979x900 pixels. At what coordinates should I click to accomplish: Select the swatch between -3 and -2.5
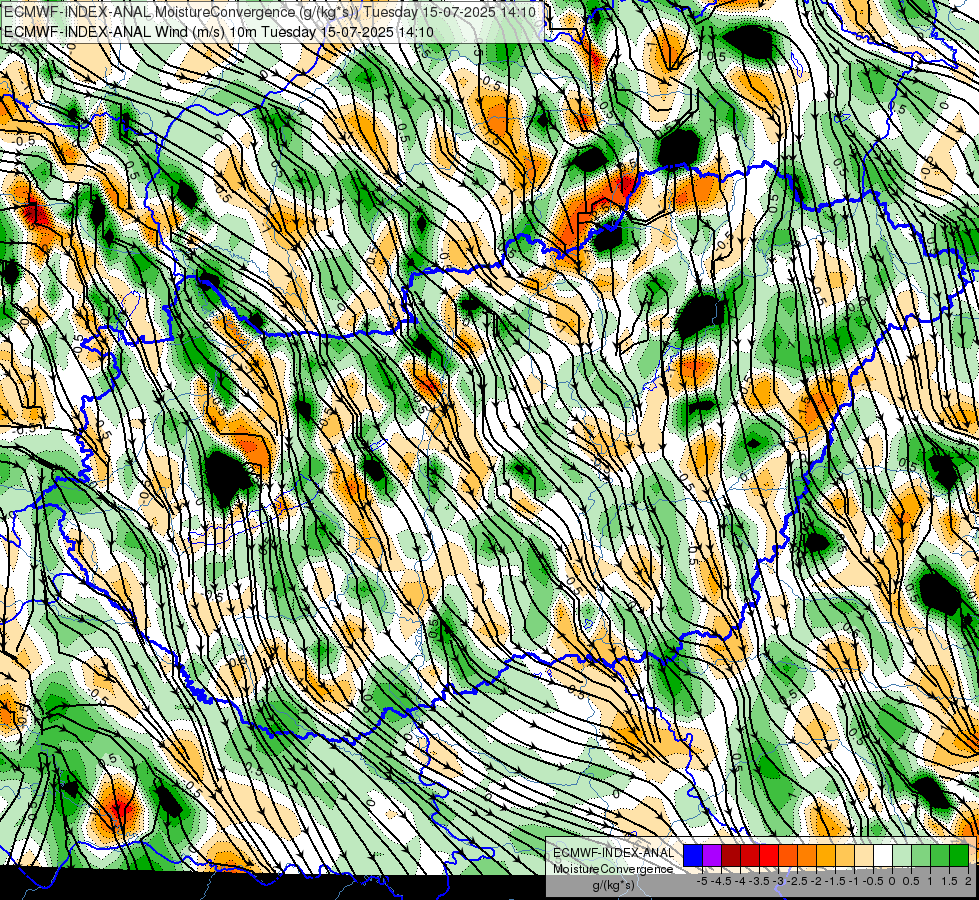coord(788,855)
